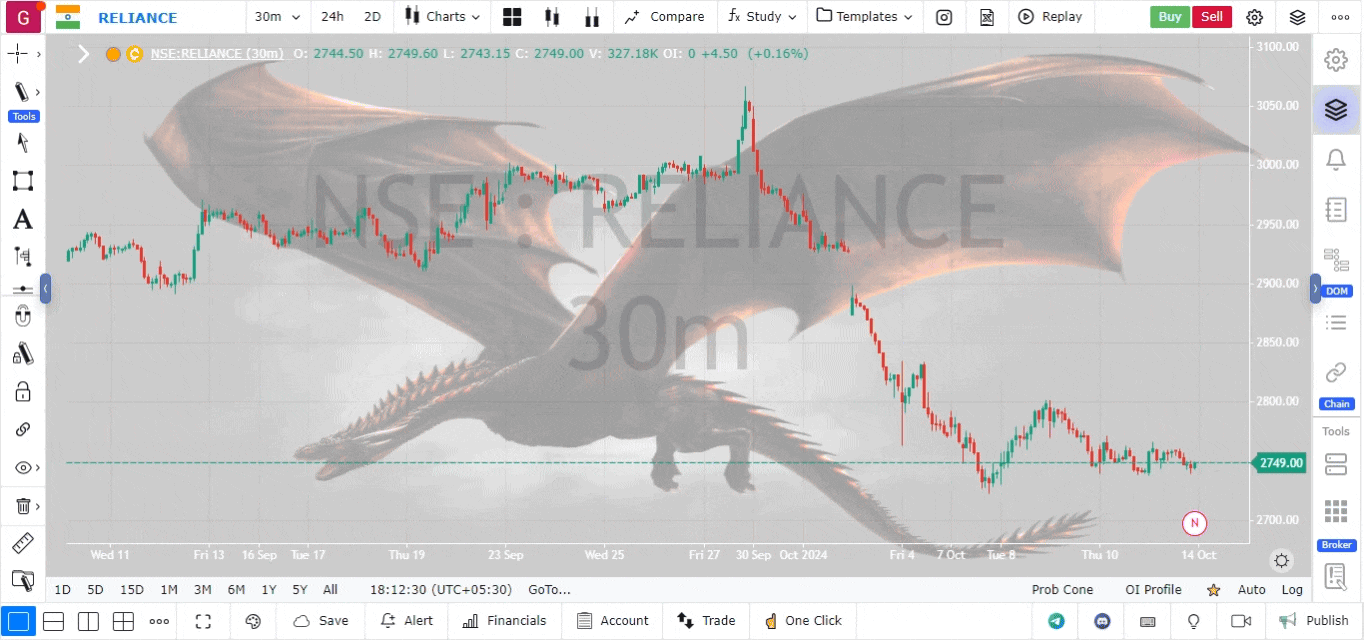1364x640 pixels.
Task: Open the alerts bell icon in right sidebar
Action: click(x=1335, y=159)
